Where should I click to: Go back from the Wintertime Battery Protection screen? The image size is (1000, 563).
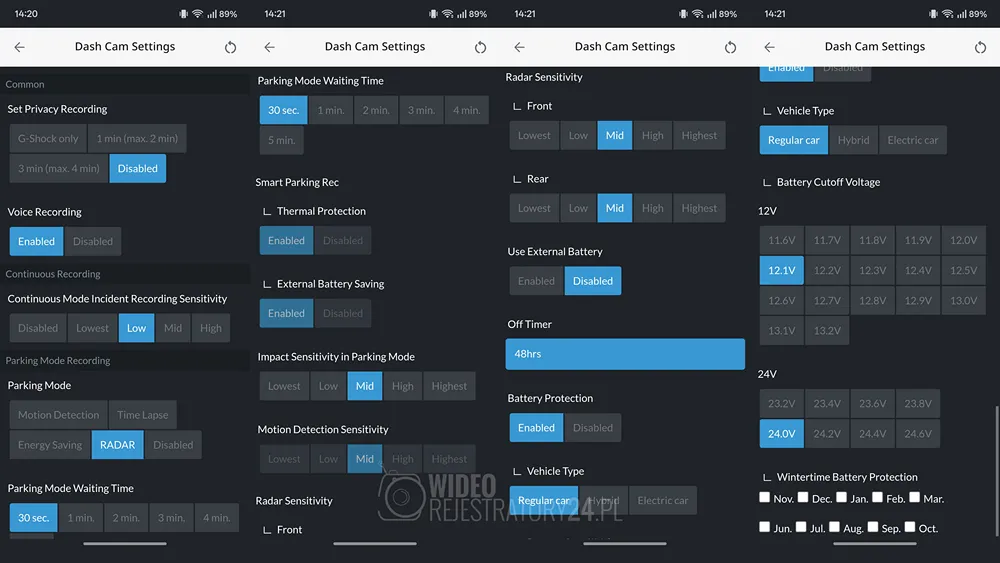769,47
